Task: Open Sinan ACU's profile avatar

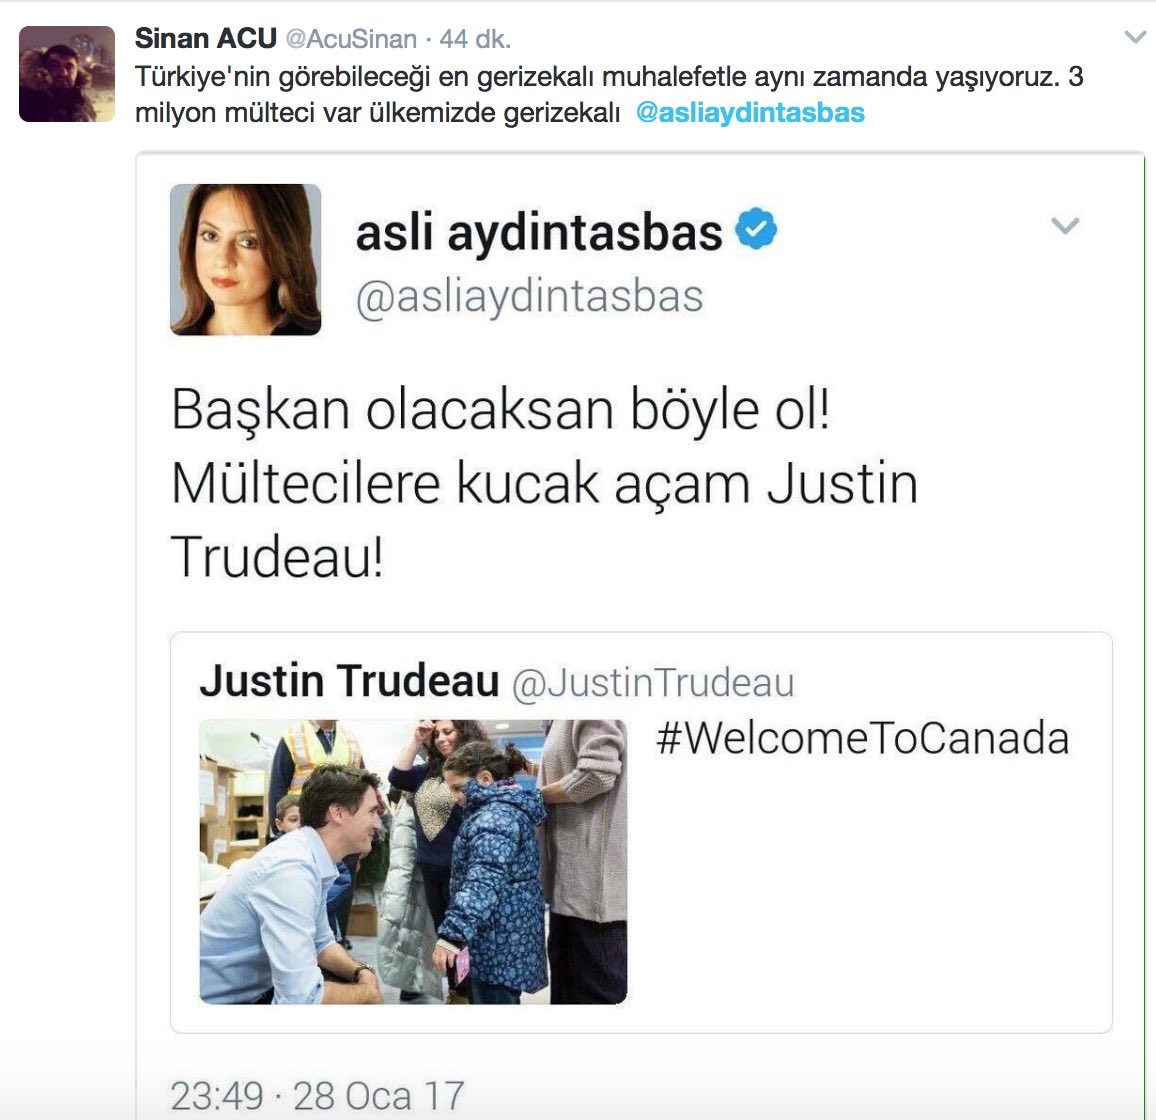Action: coord(67,74)
